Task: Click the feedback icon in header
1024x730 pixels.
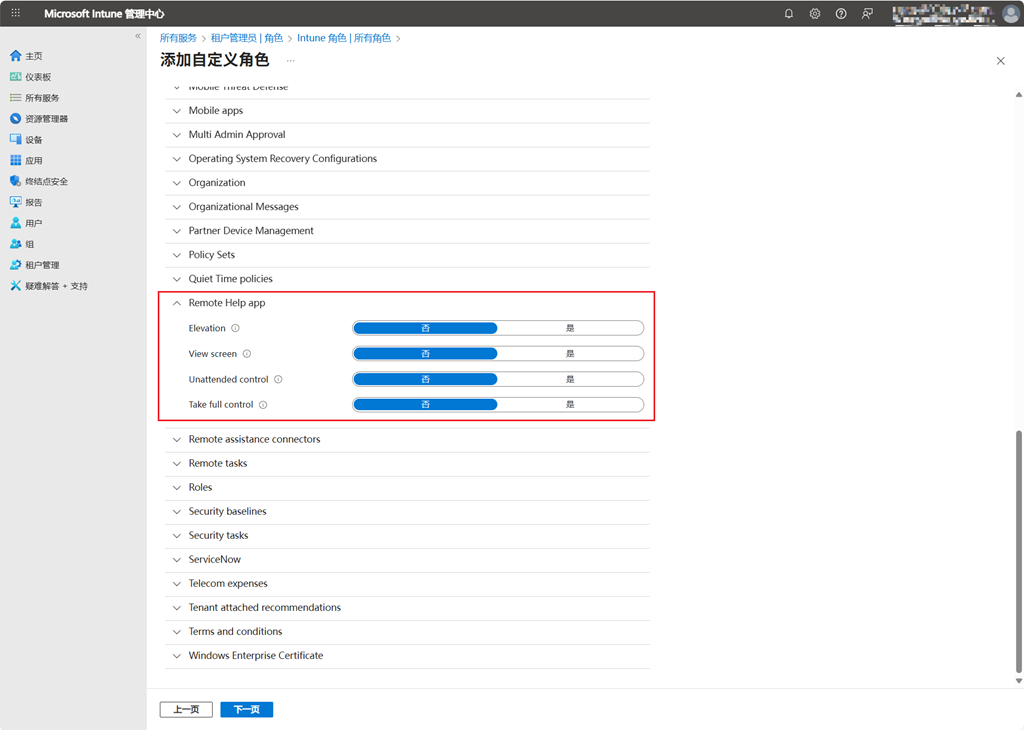Action: [x=867, y=14]
